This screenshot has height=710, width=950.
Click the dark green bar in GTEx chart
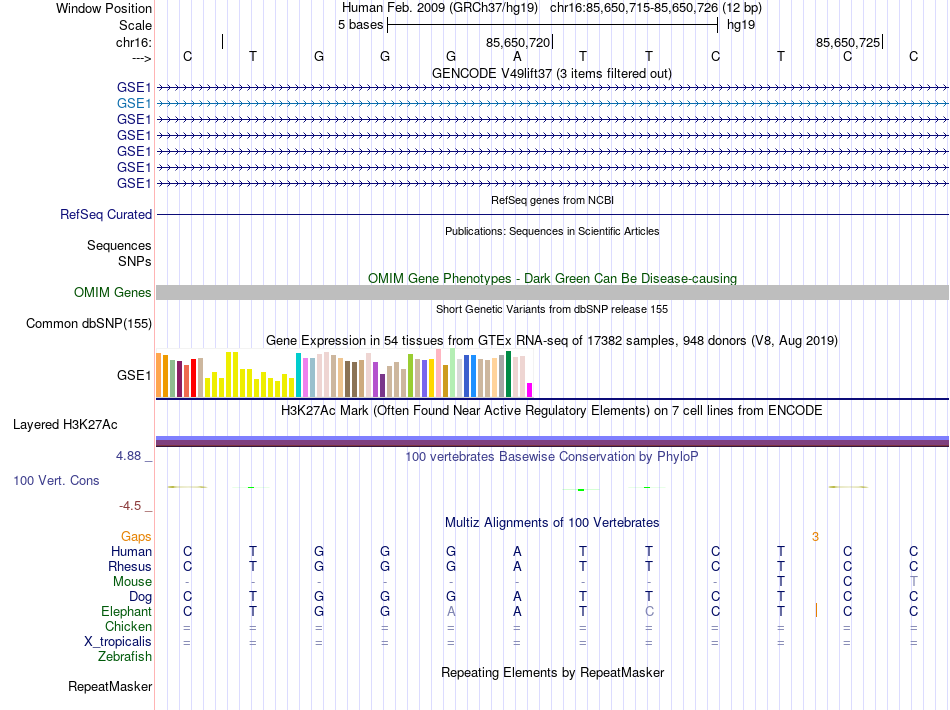point(508,374)
